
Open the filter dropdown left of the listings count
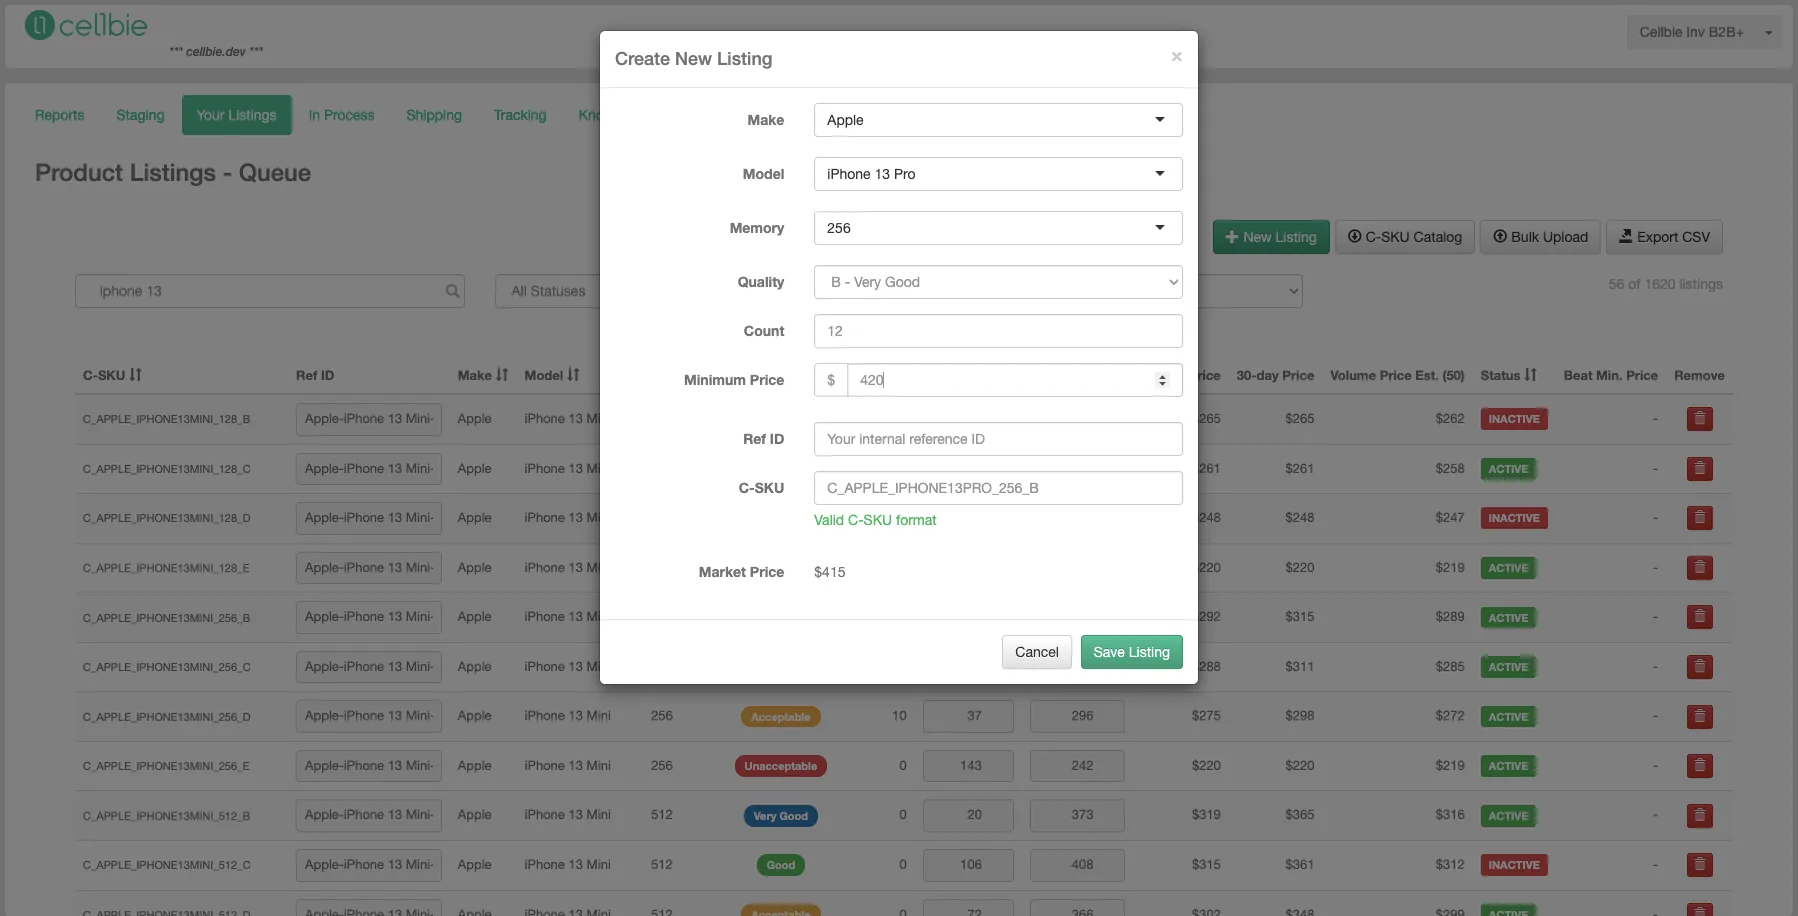pyautogui.click(x=1250, y=291)
